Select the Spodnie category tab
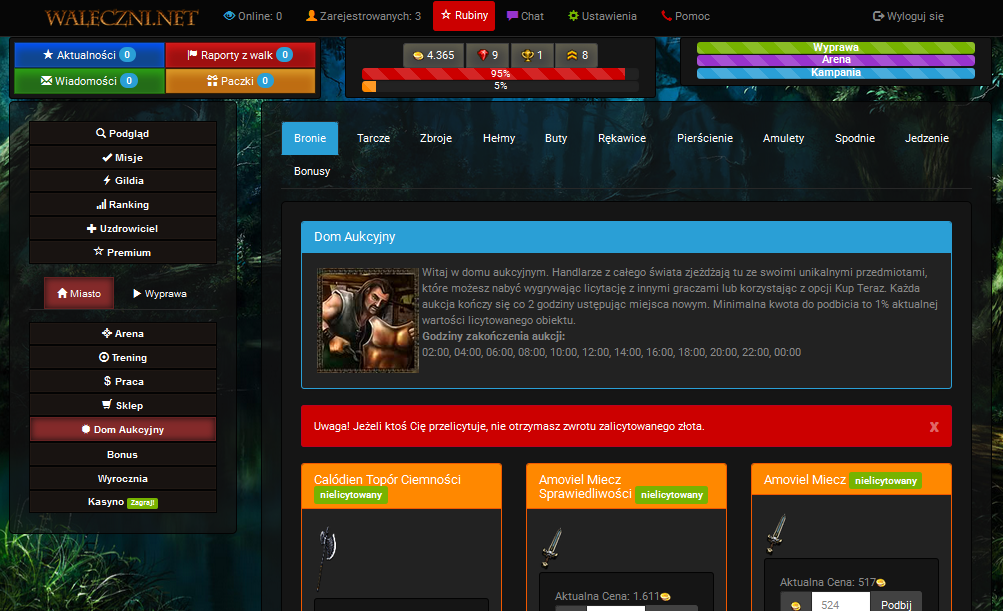The image size is (1003, 611). pyautogui.click(x=855, y=138)
